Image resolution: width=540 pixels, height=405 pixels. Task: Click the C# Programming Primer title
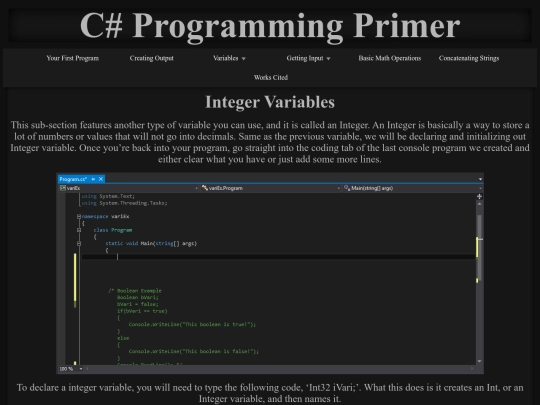(270, 25)
